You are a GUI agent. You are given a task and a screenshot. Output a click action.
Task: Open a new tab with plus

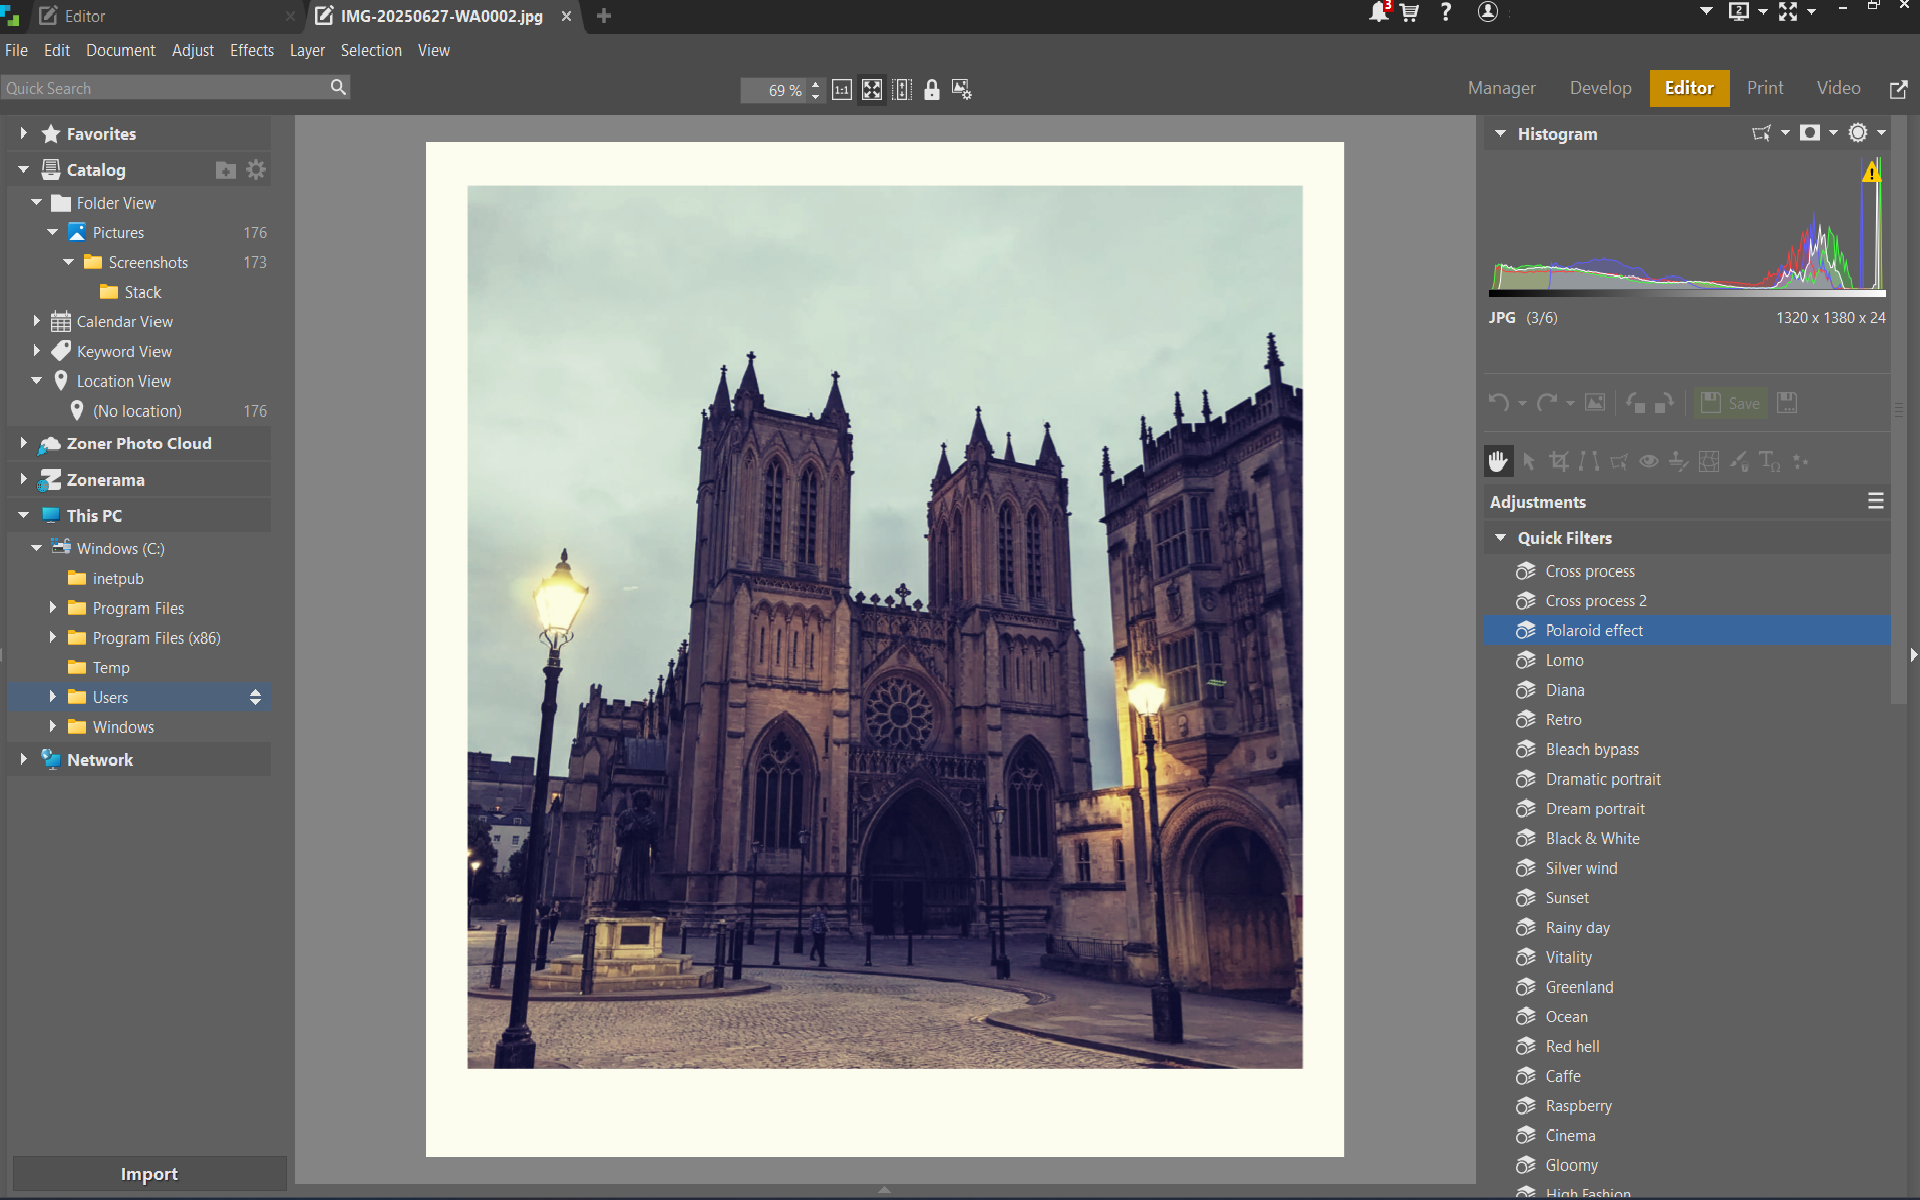pos(604,16)
